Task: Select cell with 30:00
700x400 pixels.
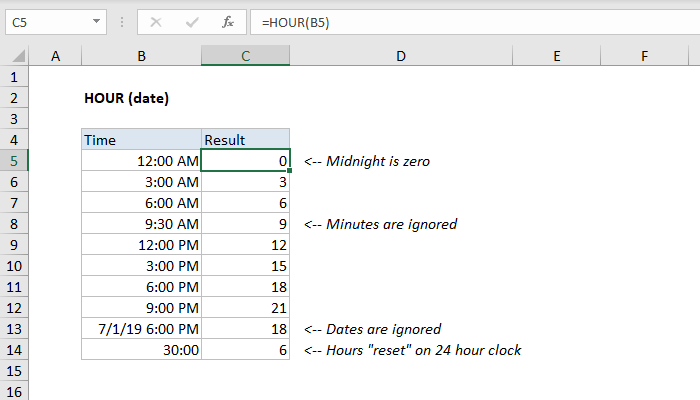Action: [142, 350]
